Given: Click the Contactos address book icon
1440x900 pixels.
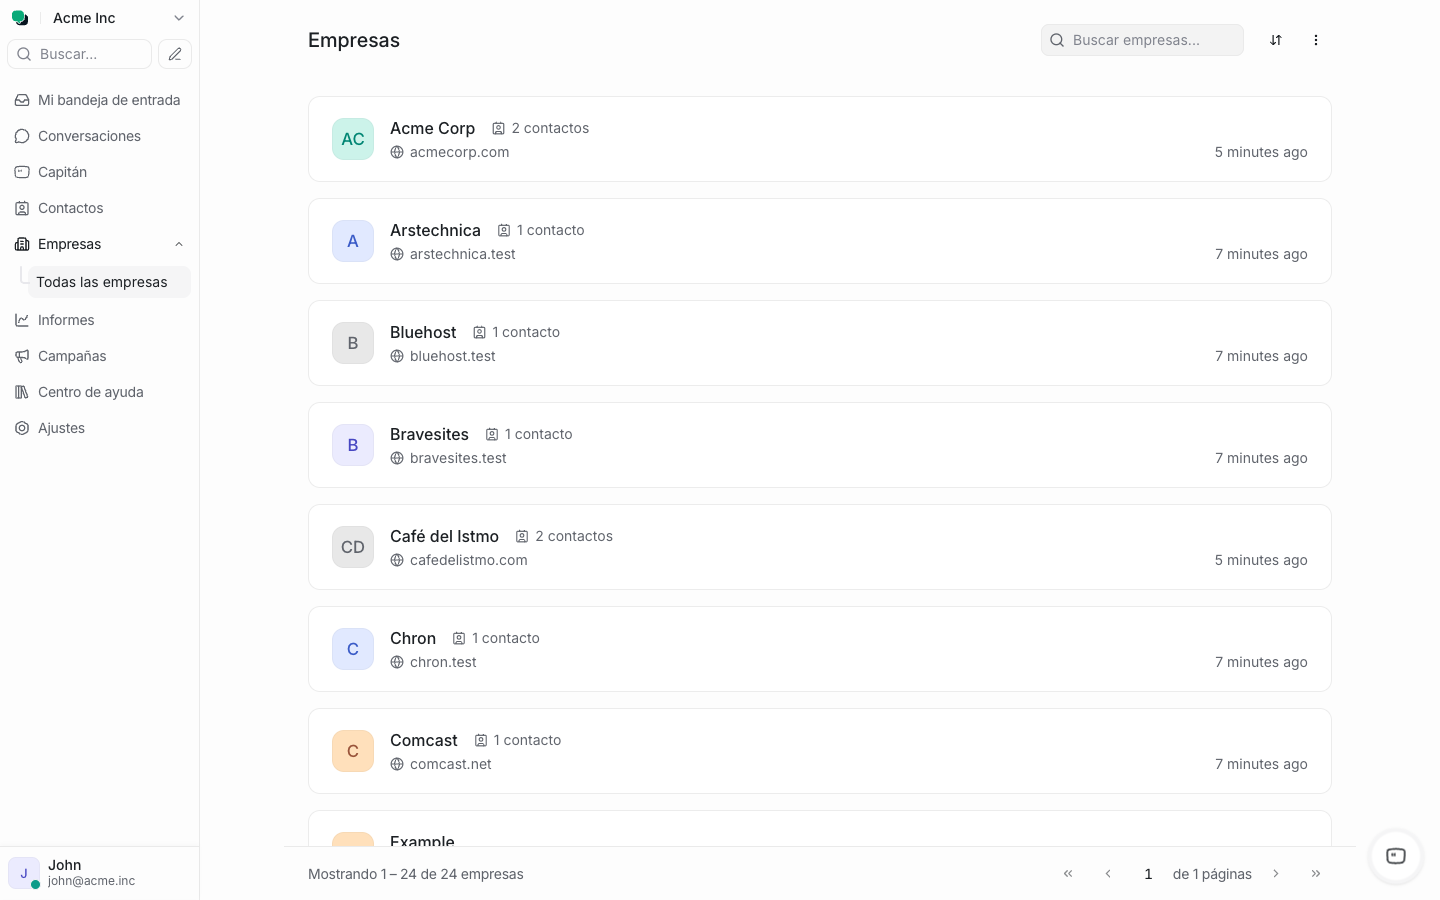Looking at the screenshot, I should (22, 208).
